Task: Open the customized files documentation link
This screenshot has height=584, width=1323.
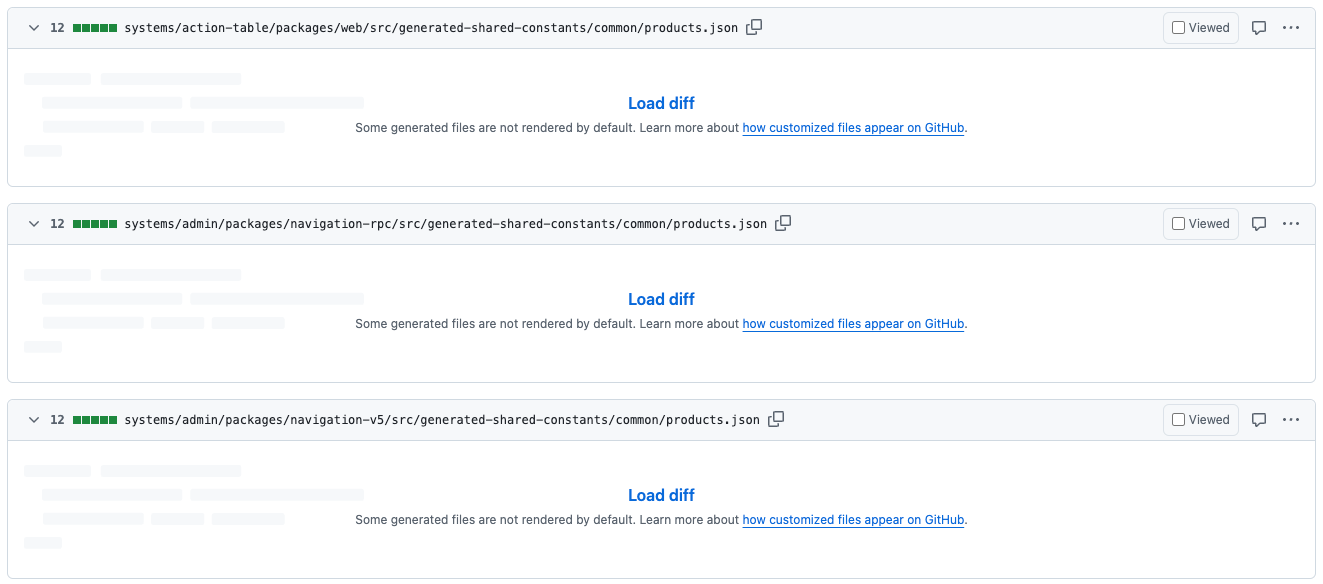Action: tap(853, 127)
